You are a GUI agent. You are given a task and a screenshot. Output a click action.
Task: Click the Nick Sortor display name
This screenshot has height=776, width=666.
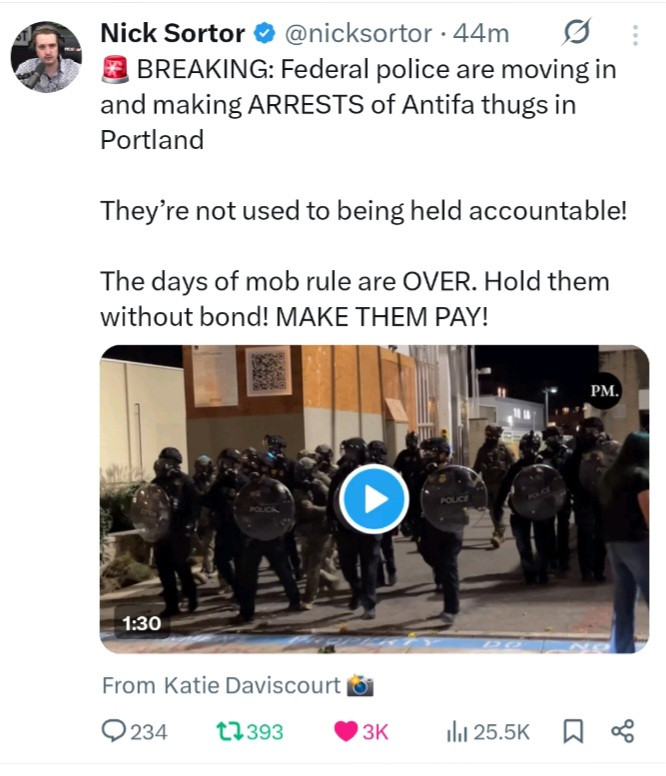[172, 34]
